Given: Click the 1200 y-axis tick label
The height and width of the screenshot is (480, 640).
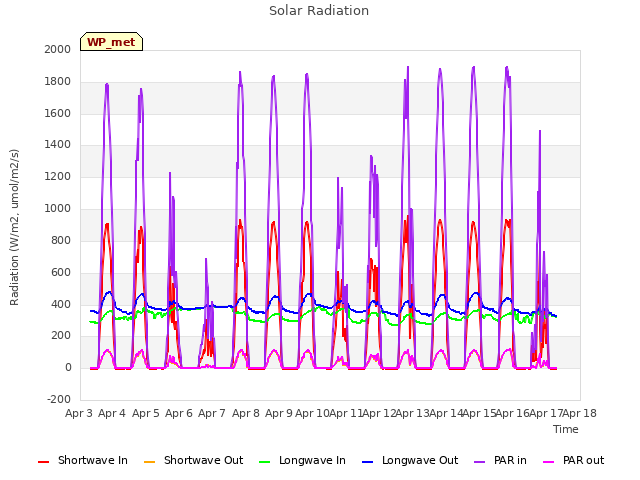Looking at the screenshot, I should [x=58, y=177].
